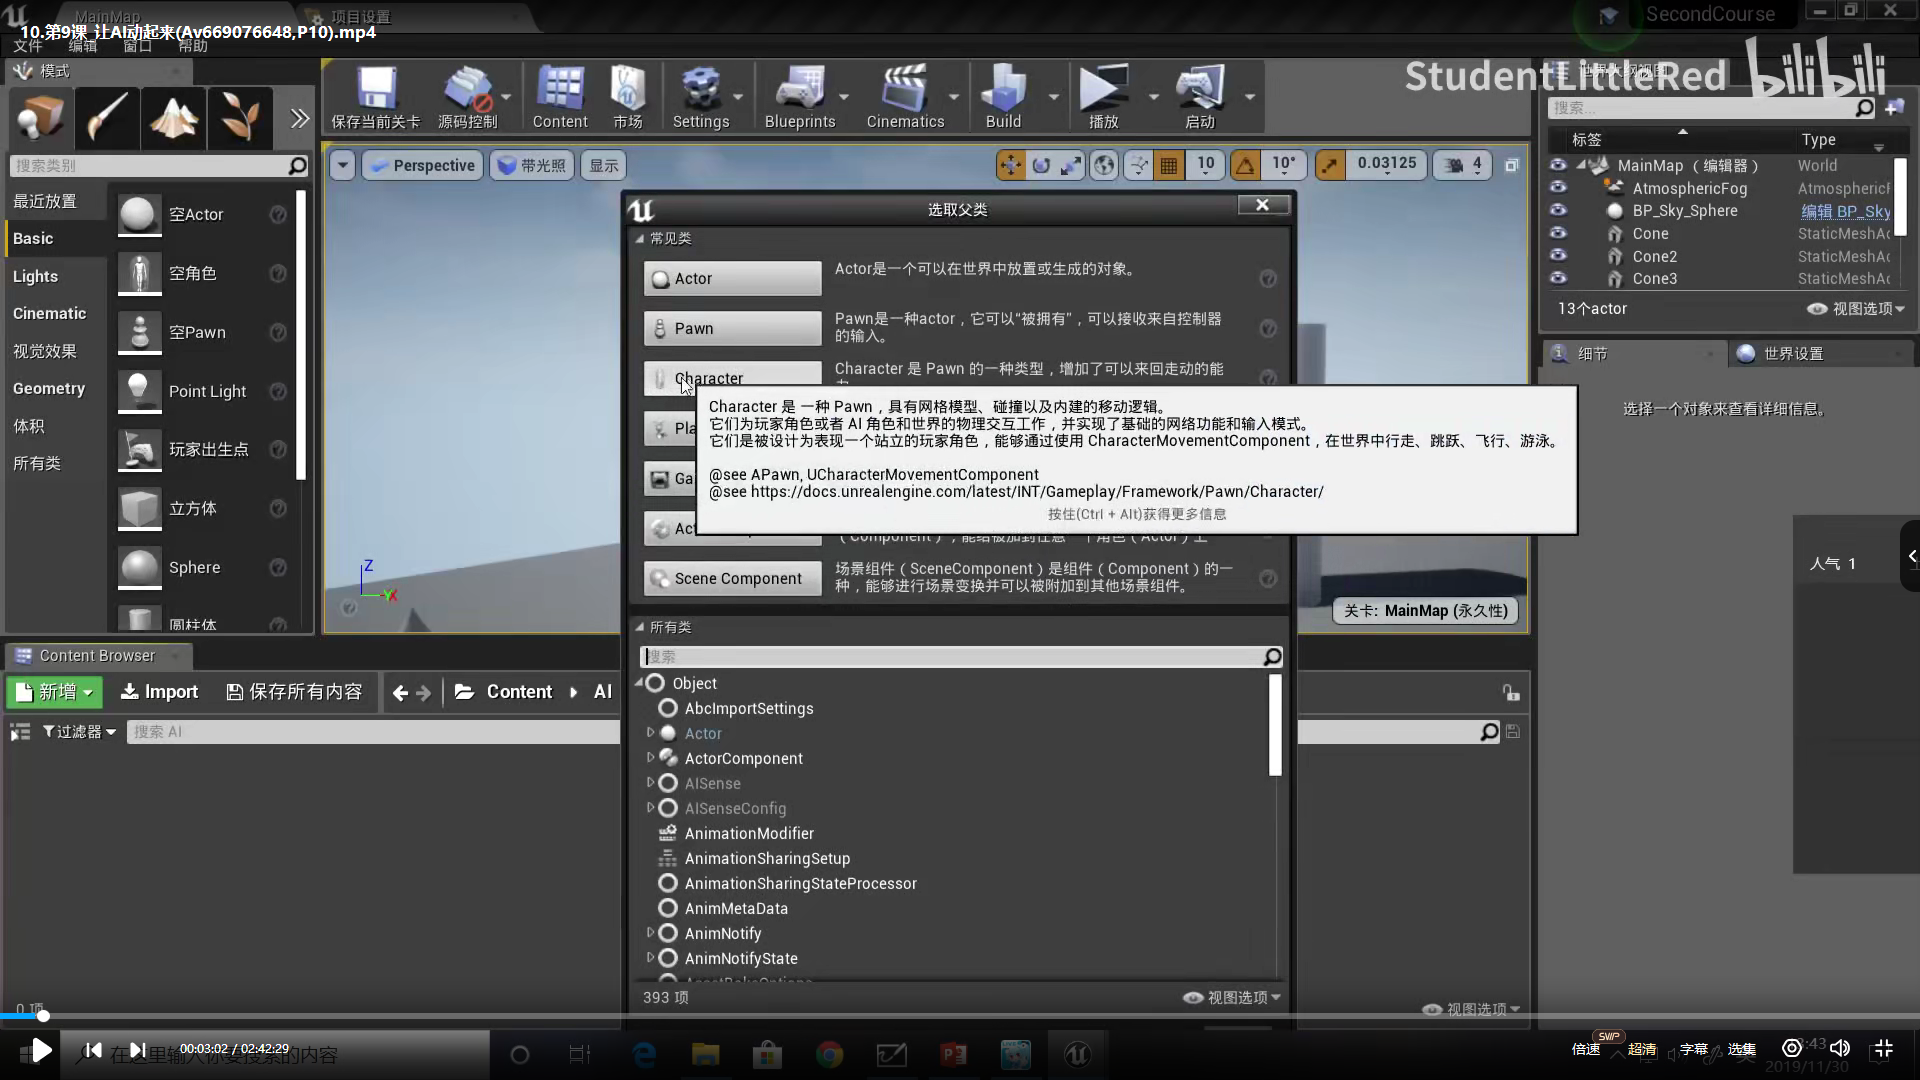
Task: Select the Place mode icon
Action: click(x=41, y=118)
